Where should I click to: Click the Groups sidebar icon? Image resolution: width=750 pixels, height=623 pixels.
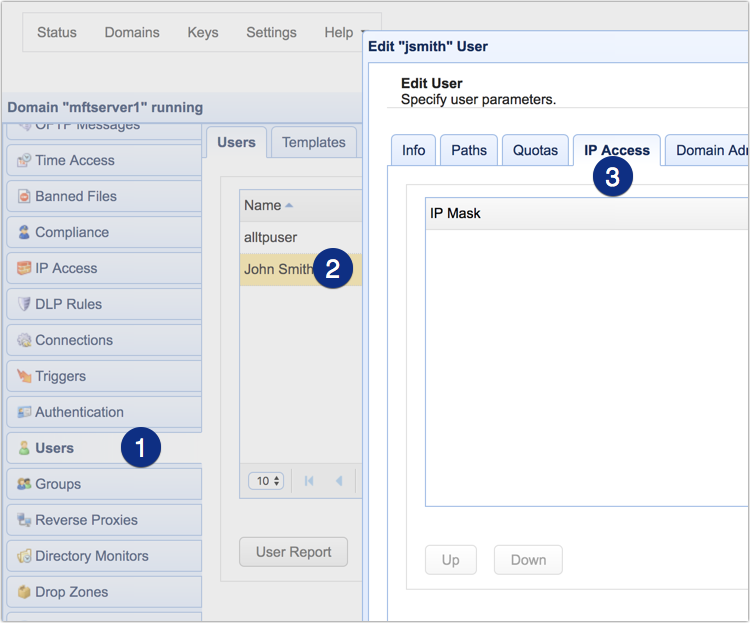coord(24,485)
